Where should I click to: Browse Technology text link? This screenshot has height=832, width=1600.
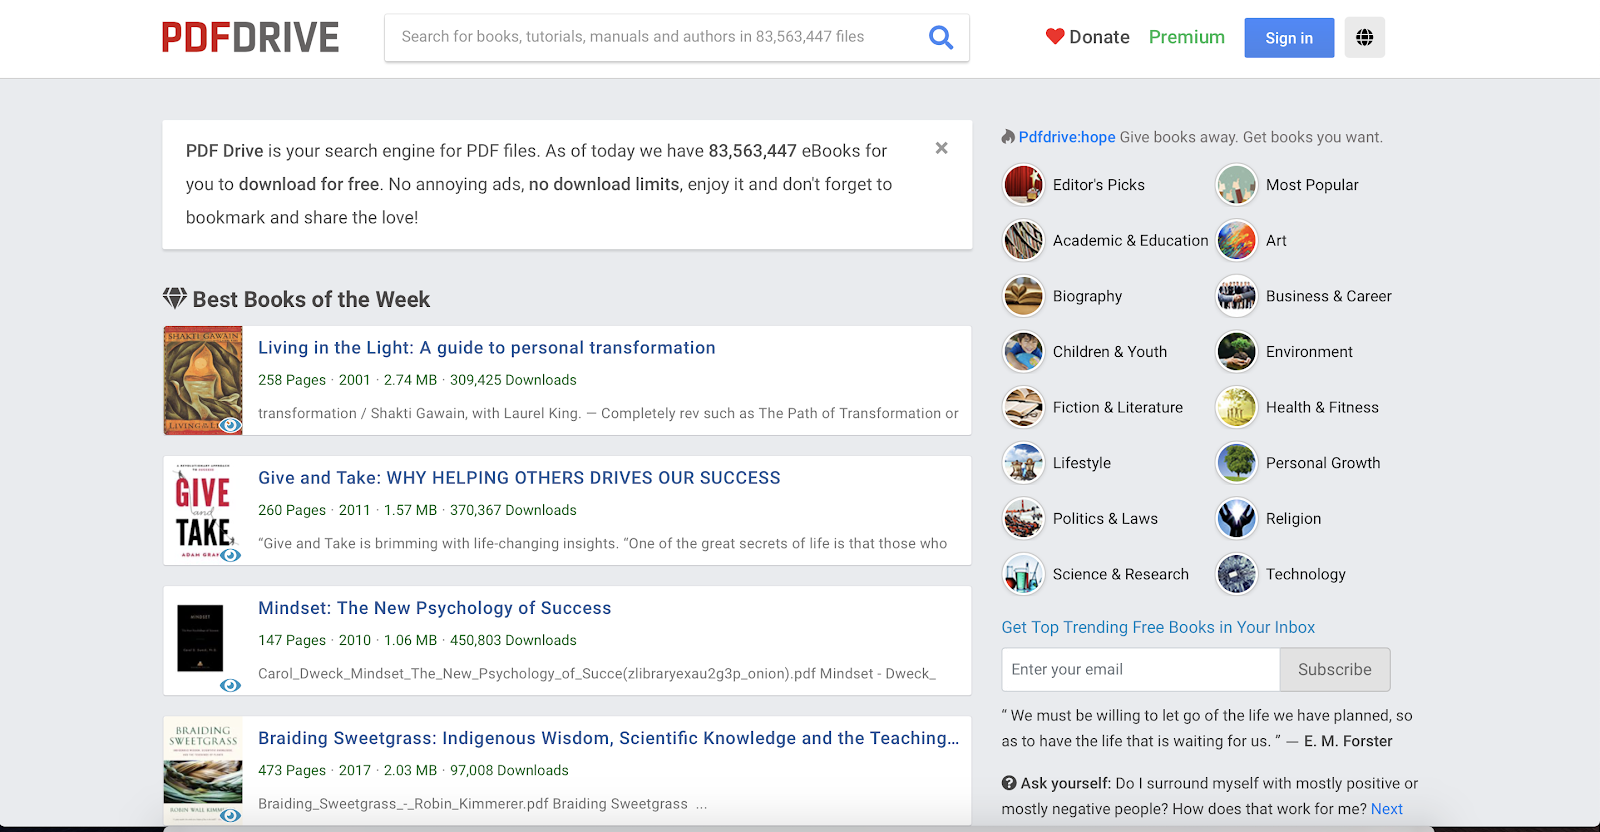point(1305,574)
